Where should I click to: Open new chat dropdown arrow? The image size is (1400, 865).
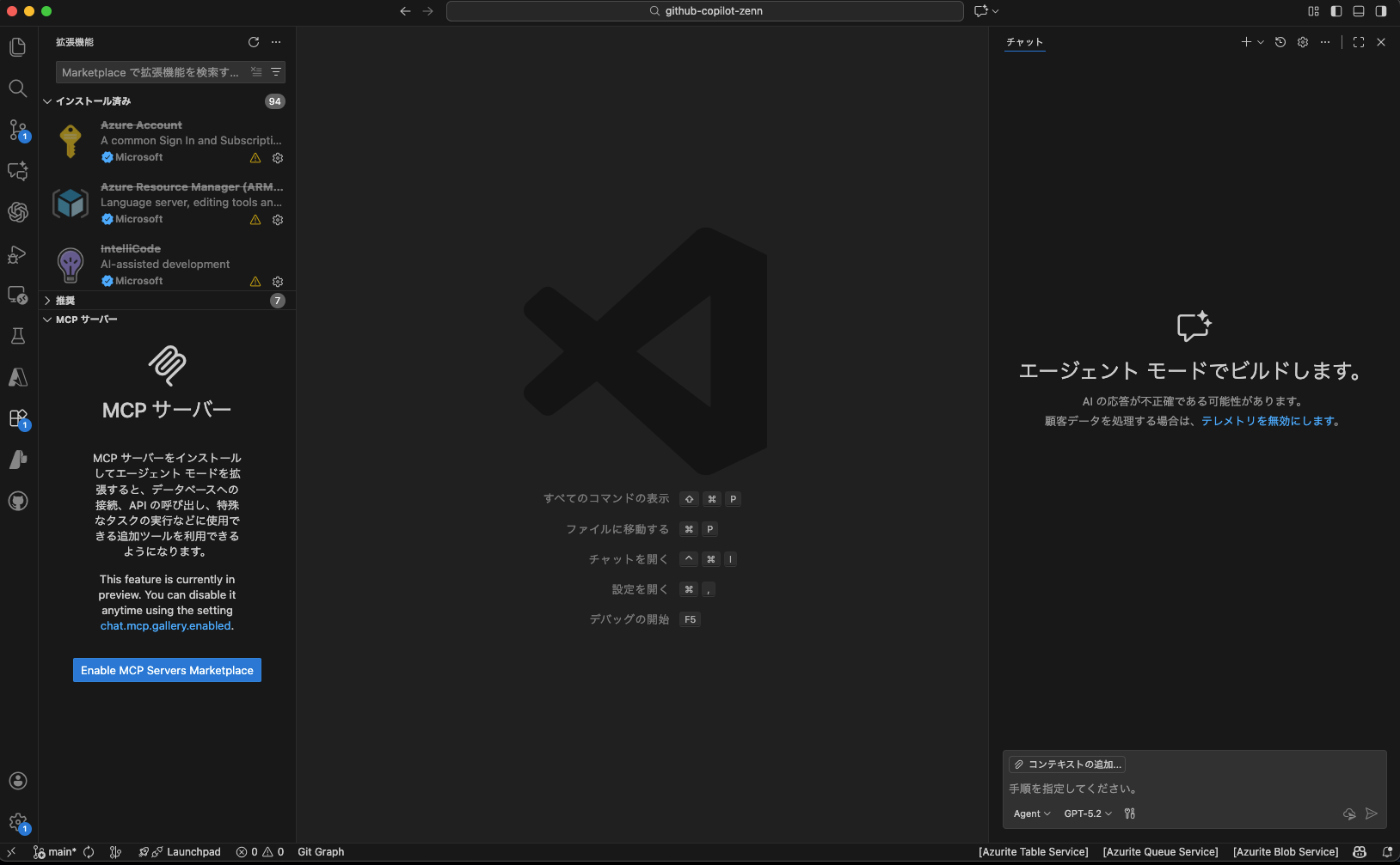[x=1260, y=42]
